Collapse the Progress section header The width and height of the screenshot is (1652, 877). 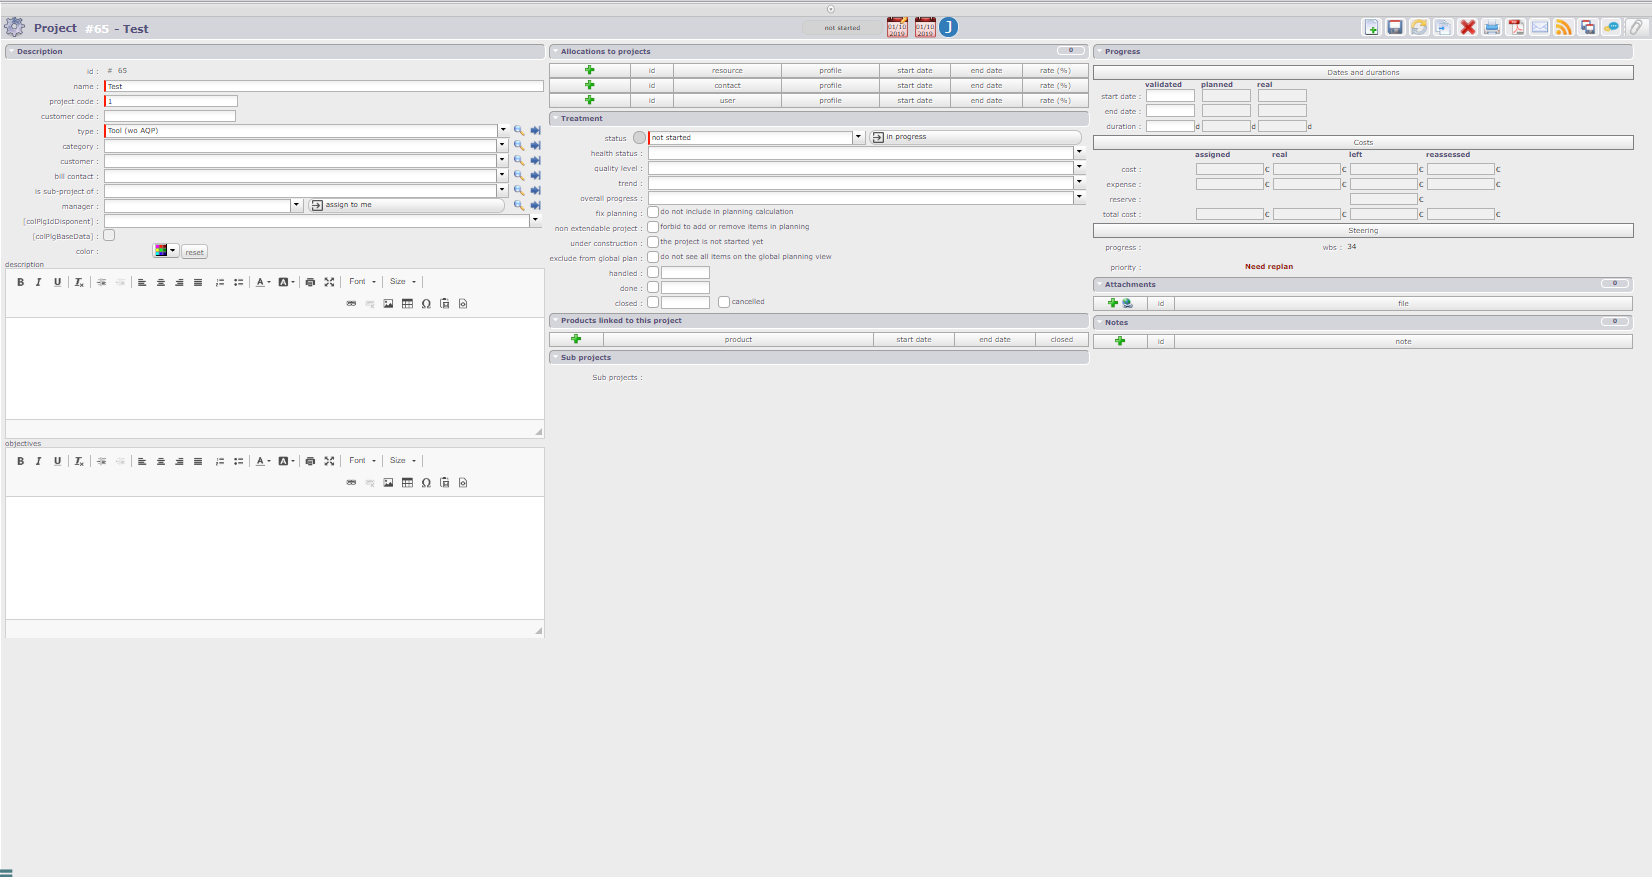[x=1122, y=52]
